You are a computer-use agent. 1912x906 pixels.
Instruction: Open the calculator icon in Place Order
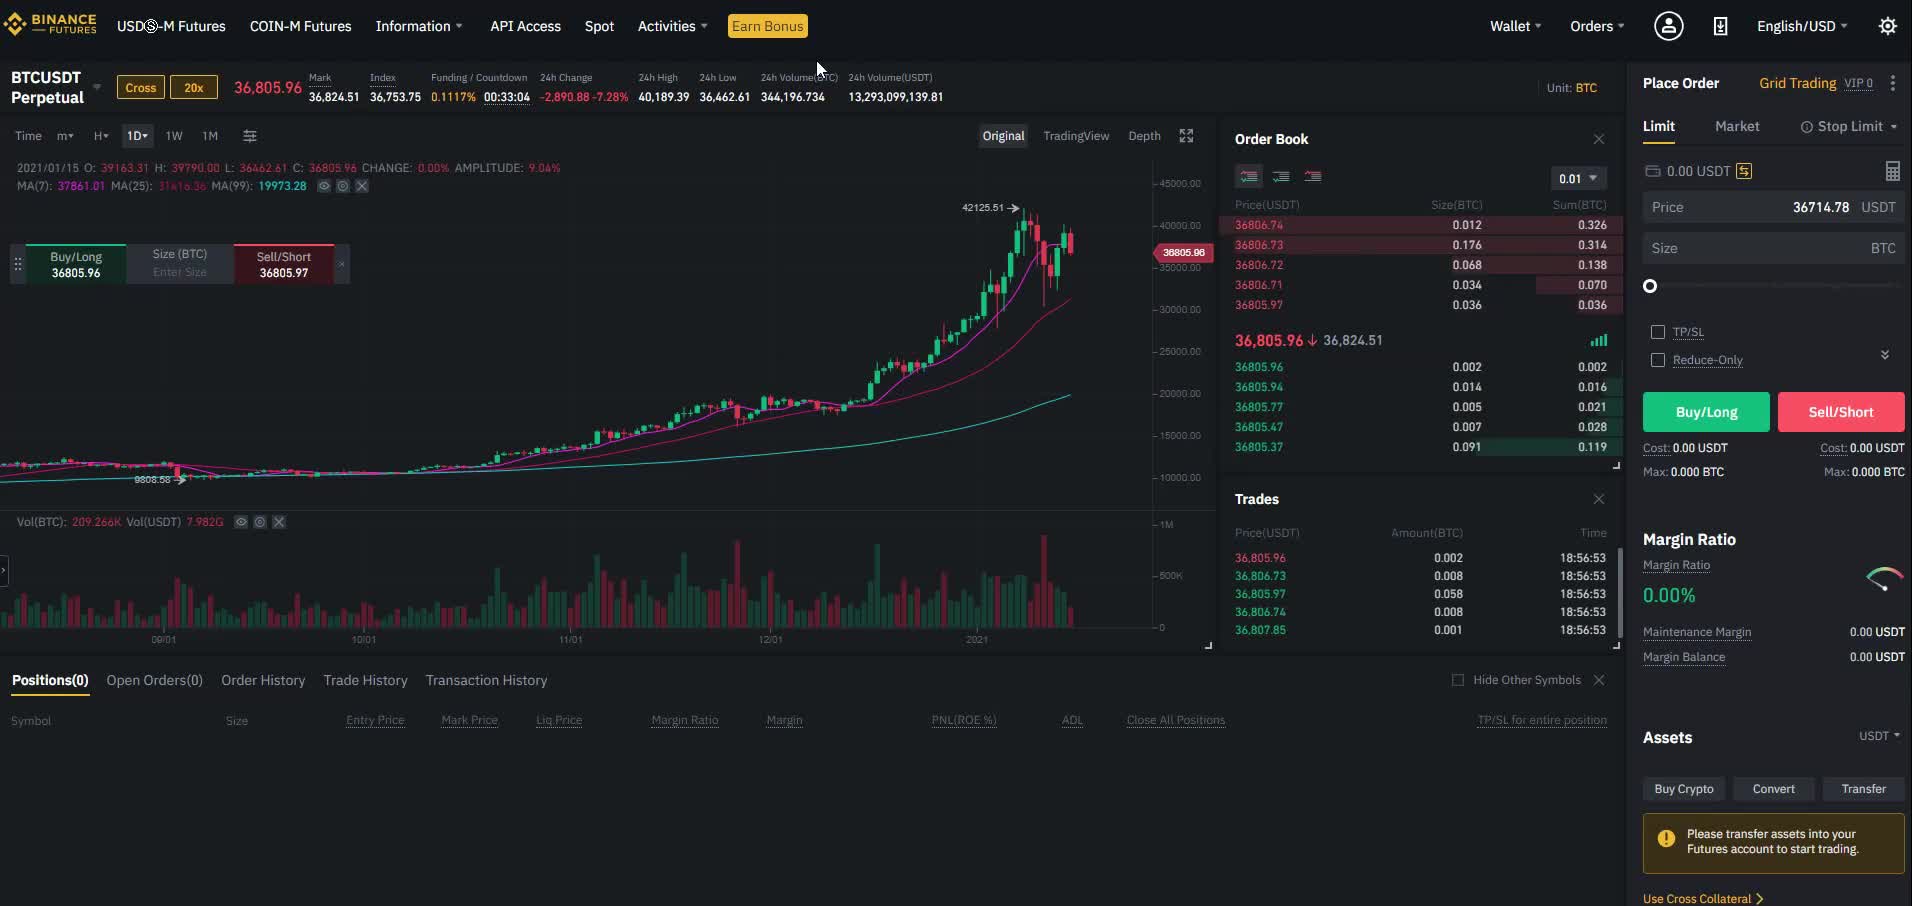pyautogui.click(x=1892, y=171)
